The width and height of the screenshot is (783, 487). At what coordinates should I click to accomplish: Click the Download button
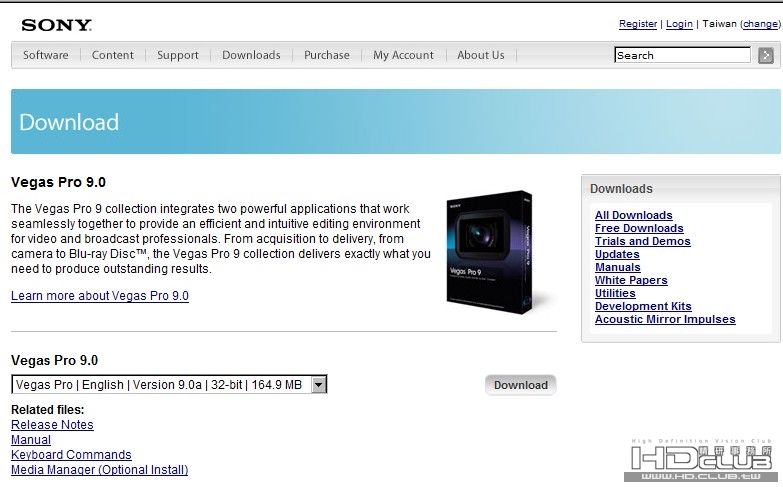tap(520, 385)
